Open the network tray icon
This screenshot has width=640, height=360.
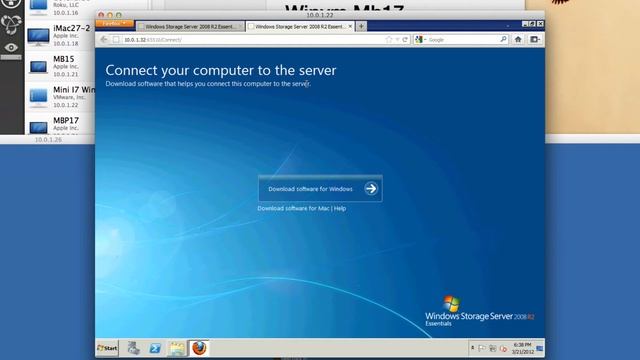[493, 348]
